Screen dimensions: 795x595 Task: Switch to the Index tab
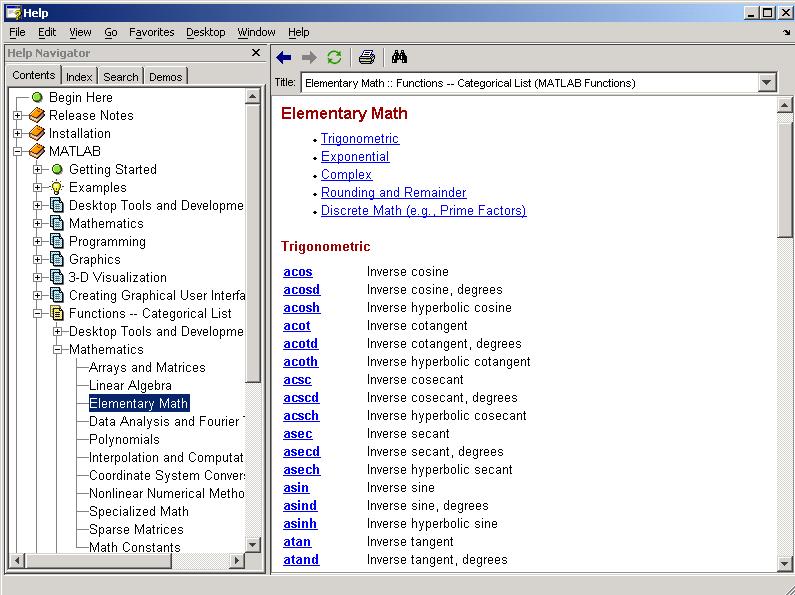[x=79, y=77]
